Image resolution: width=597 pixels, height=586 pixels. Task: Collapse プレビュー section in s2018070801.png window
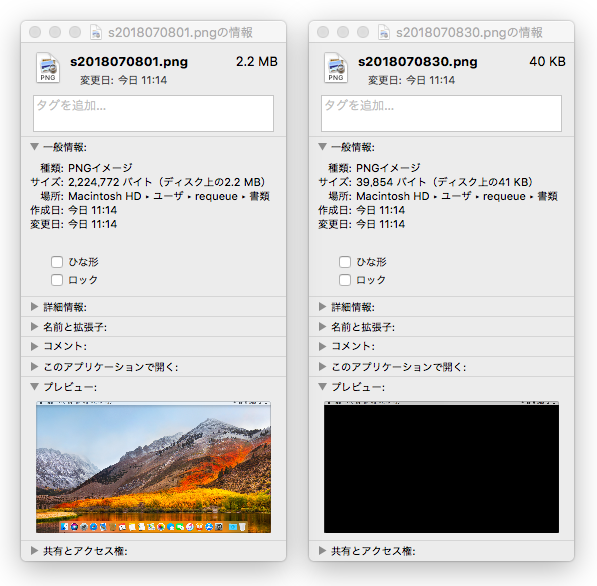point(34,386)
